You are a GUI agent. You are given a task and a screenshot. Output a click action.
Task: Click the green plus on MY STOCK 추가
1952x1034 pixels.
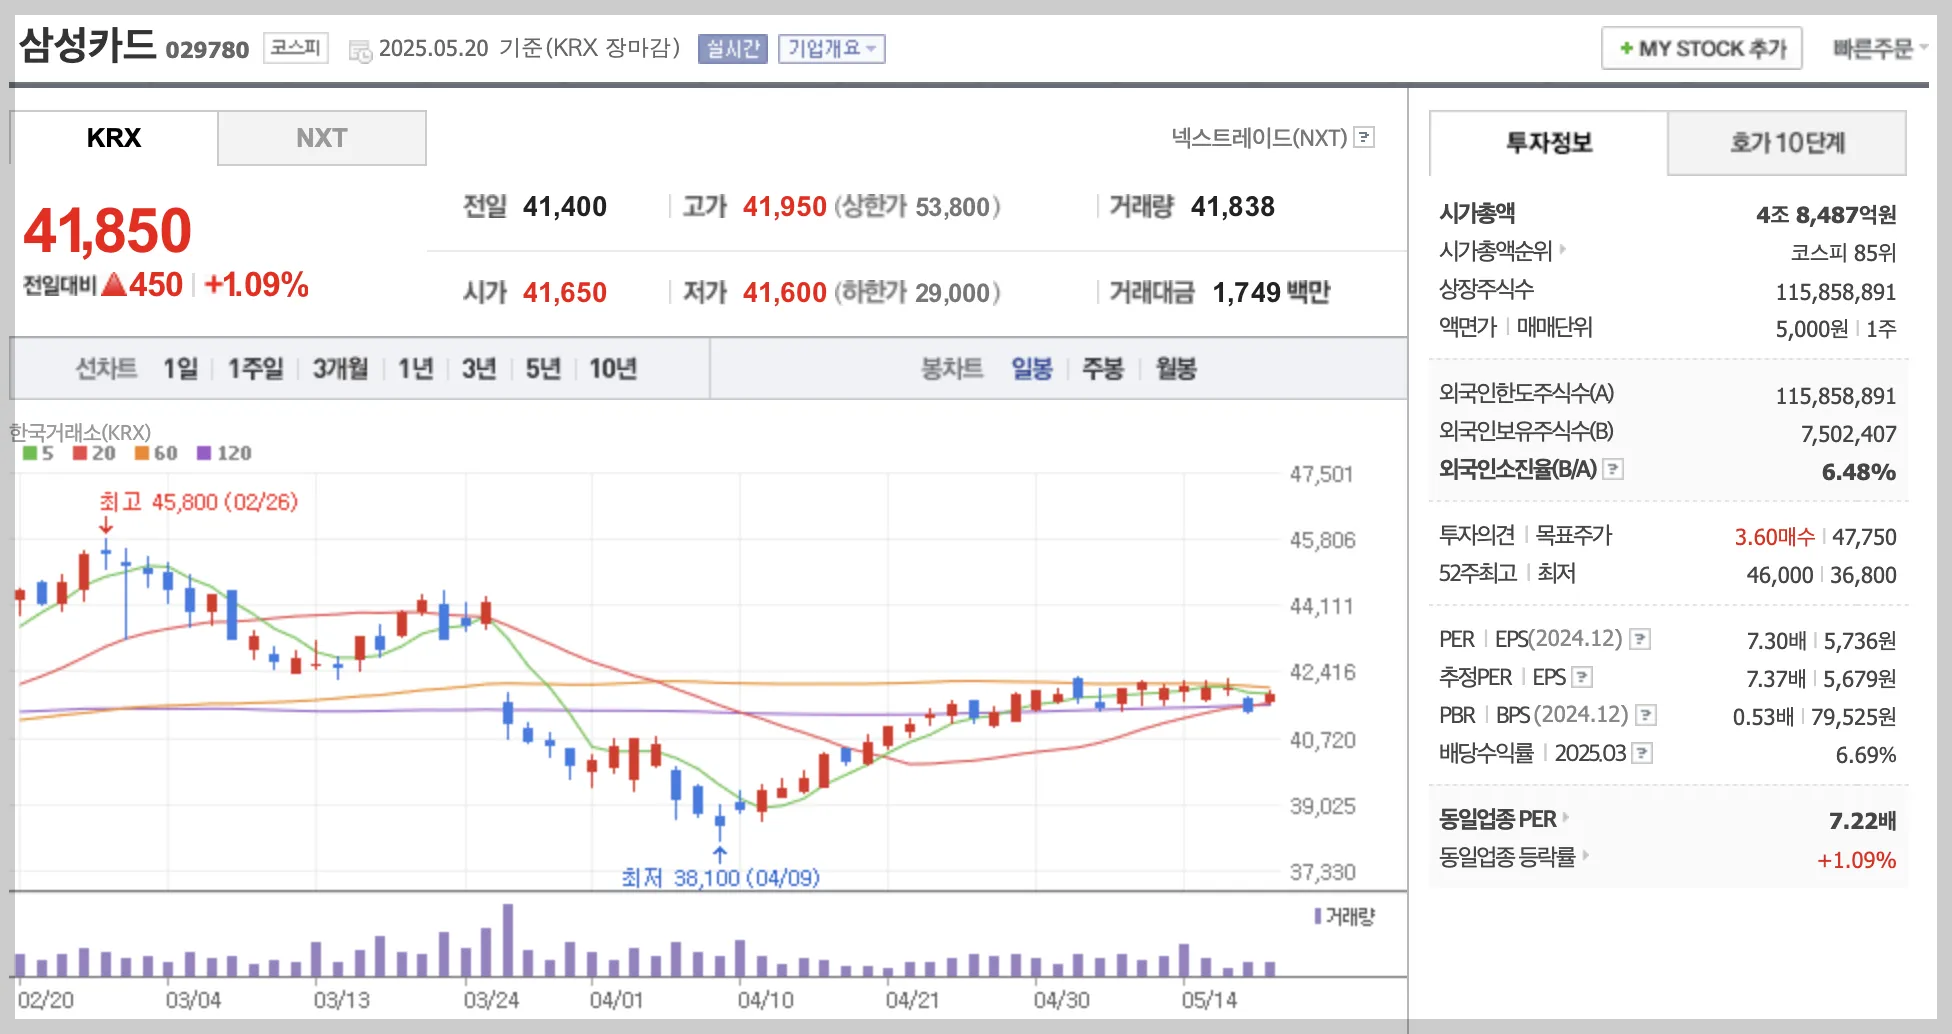[1626, 48]
